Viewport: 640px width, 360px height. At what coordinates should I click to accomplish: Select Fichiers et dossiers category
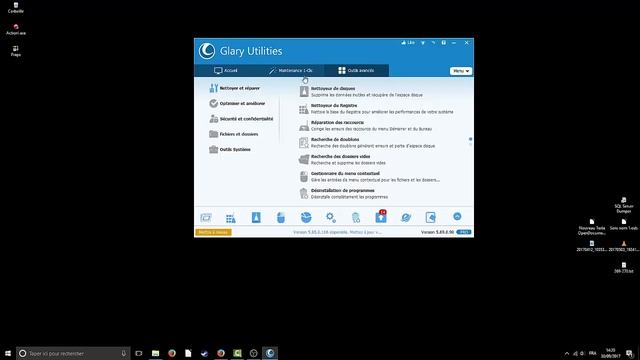[233, 134]
